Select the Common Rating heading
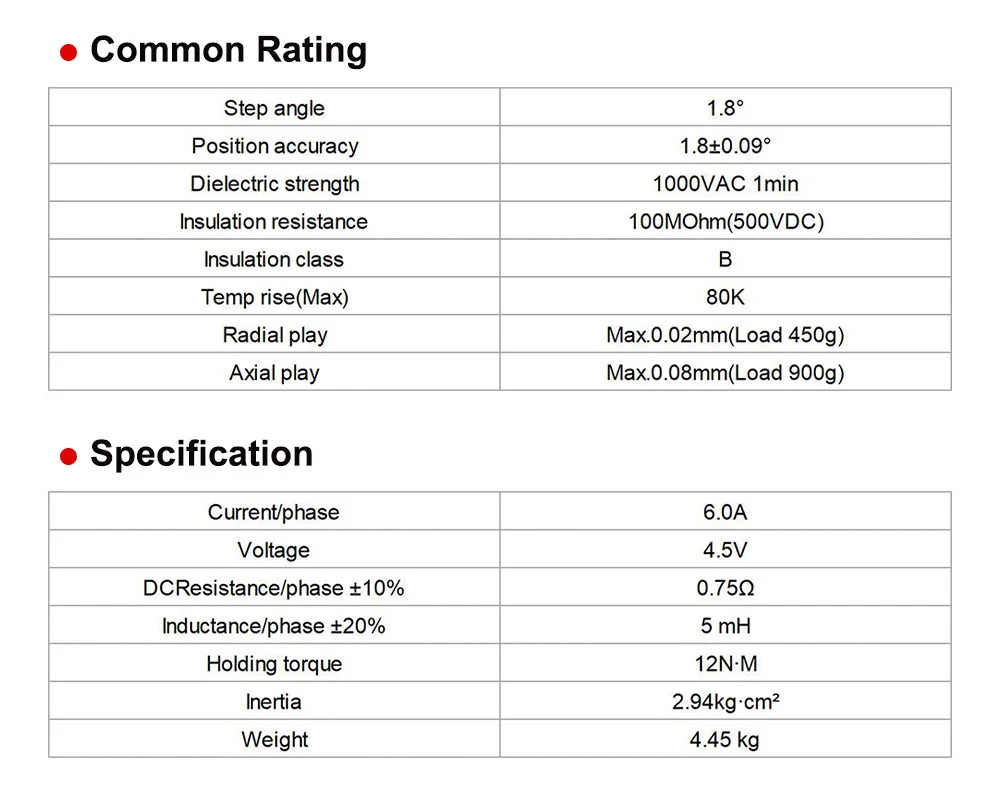Screen dimensions: 1000x792 pyautogui.click(x=228, y=50)
